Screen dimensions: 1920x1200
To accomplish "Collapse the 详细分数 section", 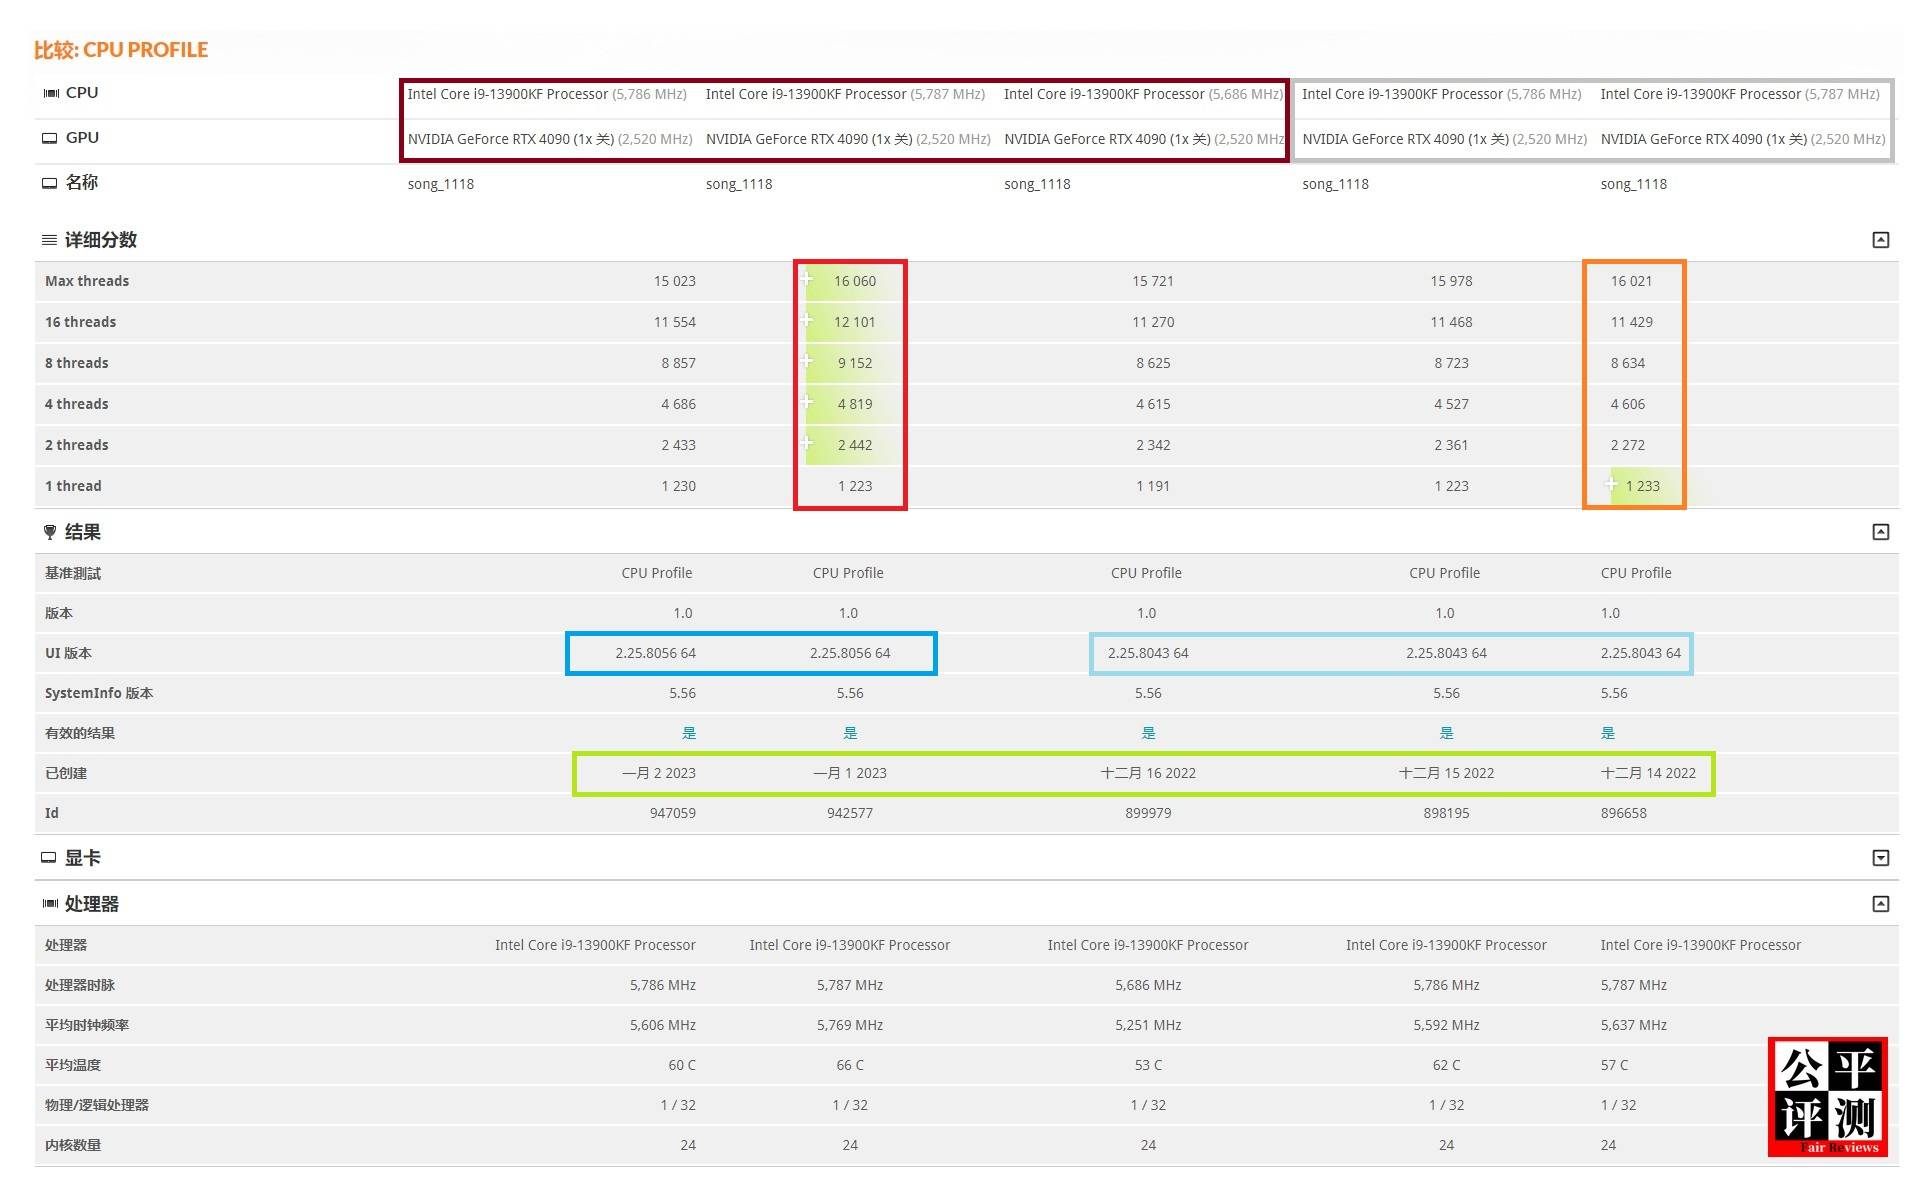I will [1880, 240].
